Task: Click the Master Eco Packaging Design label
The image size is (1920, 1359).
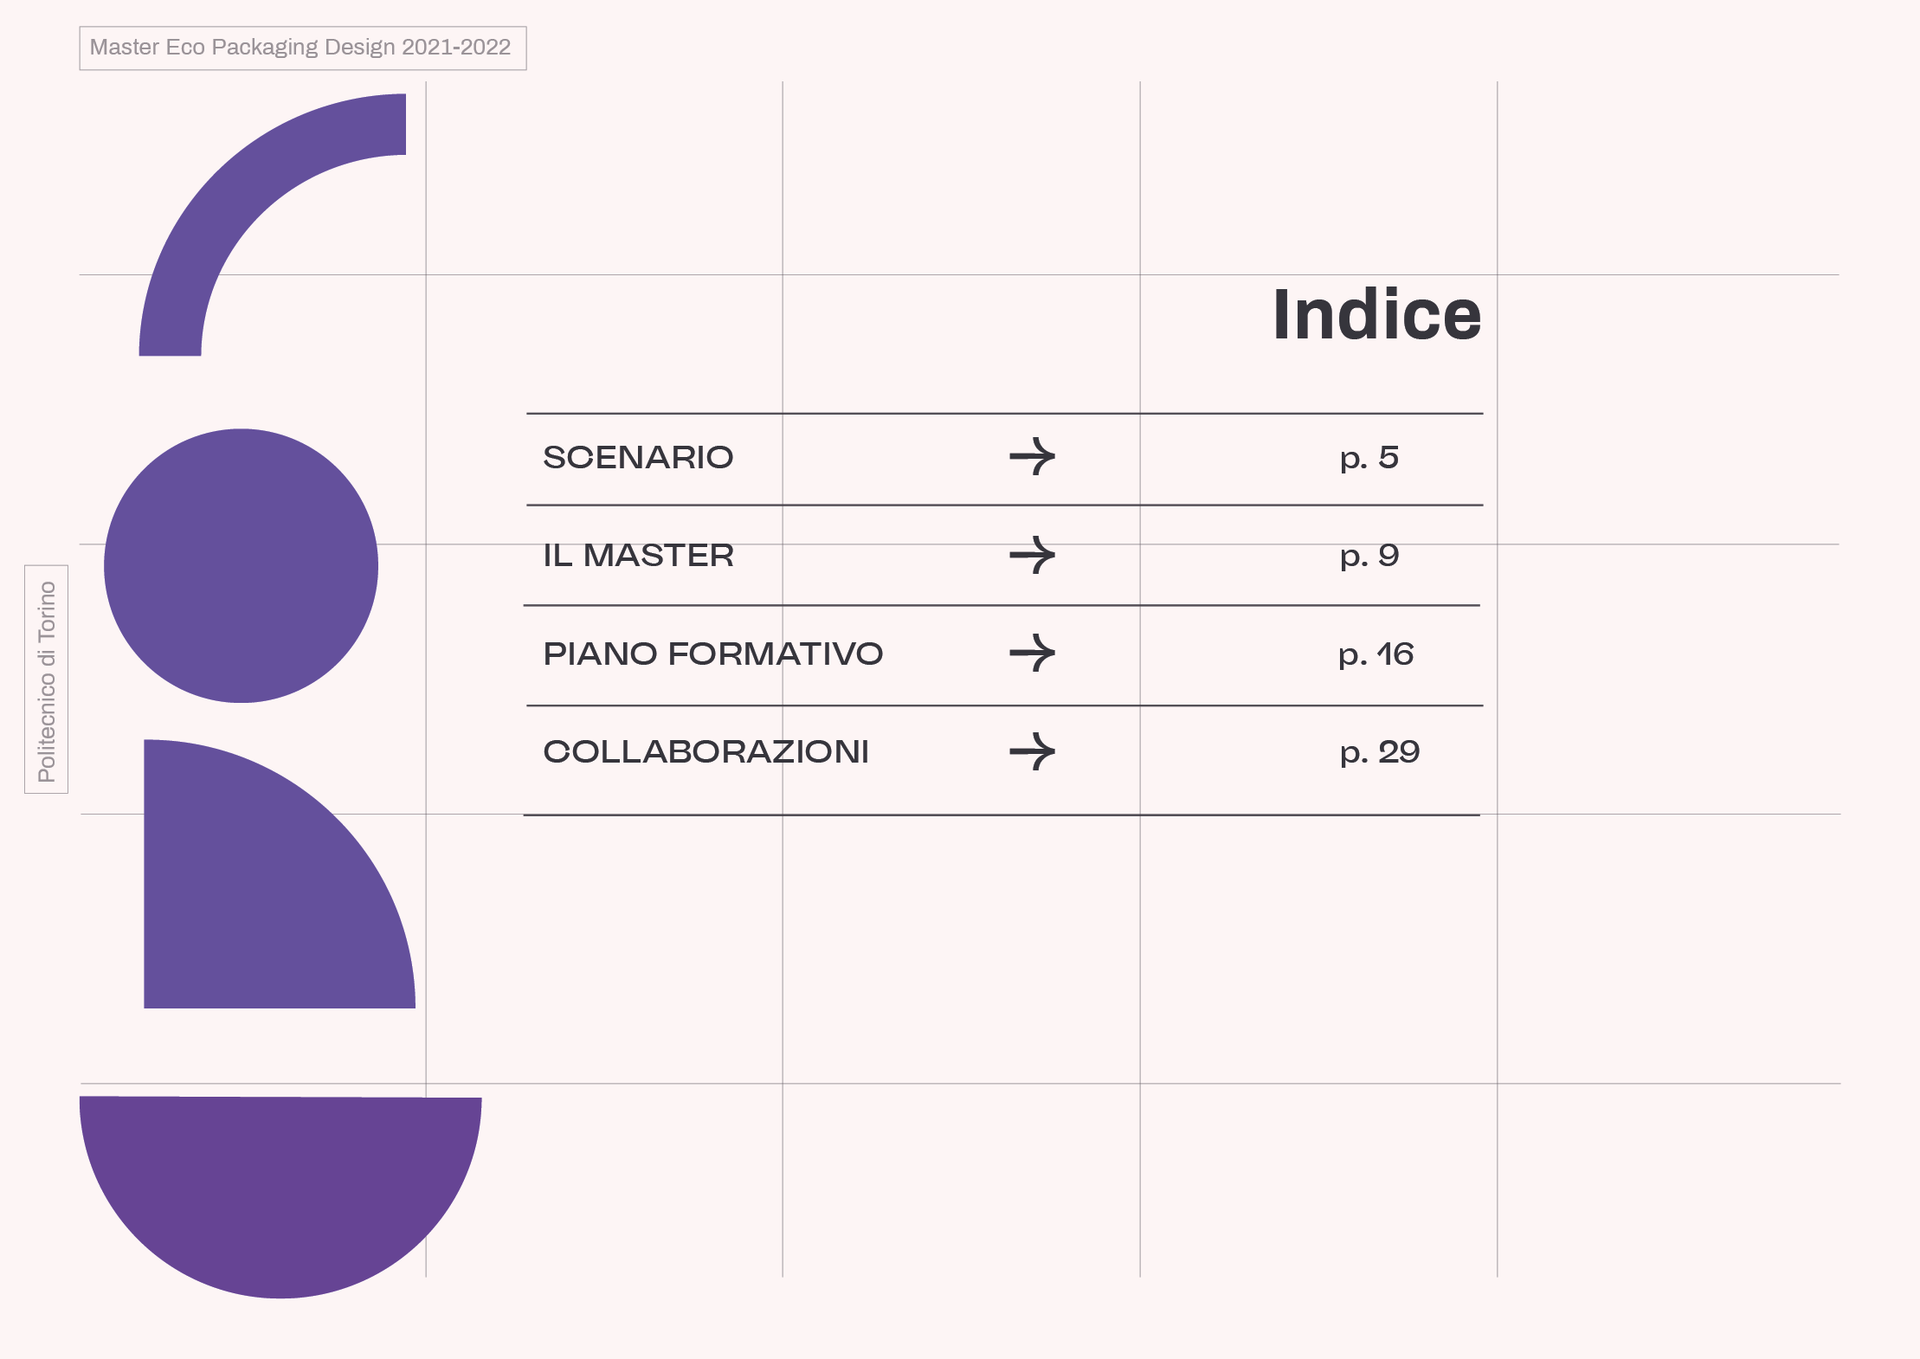Action: (301, 48)
